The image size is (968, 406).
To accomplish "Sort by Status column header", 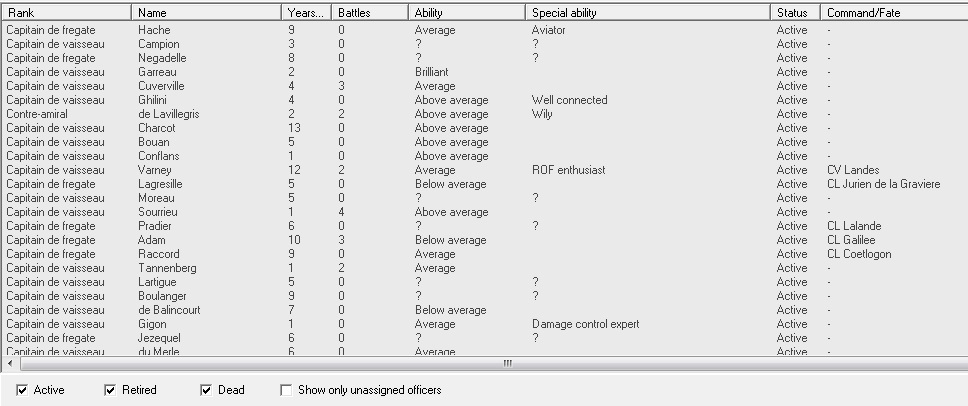I will pos(796,12).
